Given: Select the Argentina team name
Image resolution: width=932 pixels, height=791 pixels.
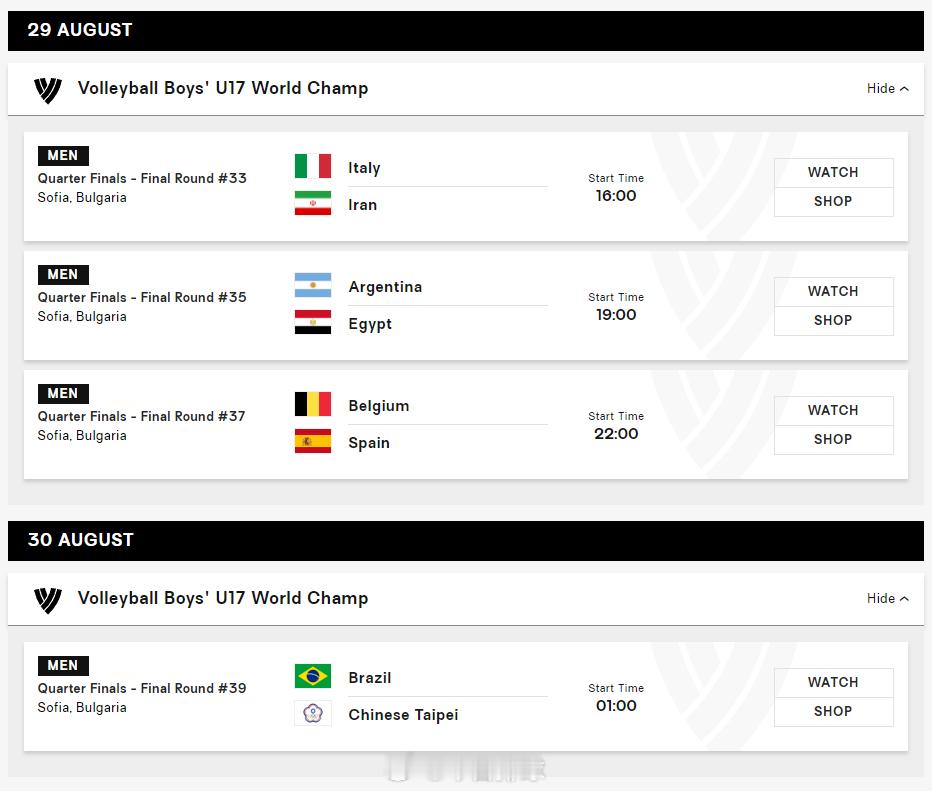Looking at the screenshot, I should pos(385,287).
